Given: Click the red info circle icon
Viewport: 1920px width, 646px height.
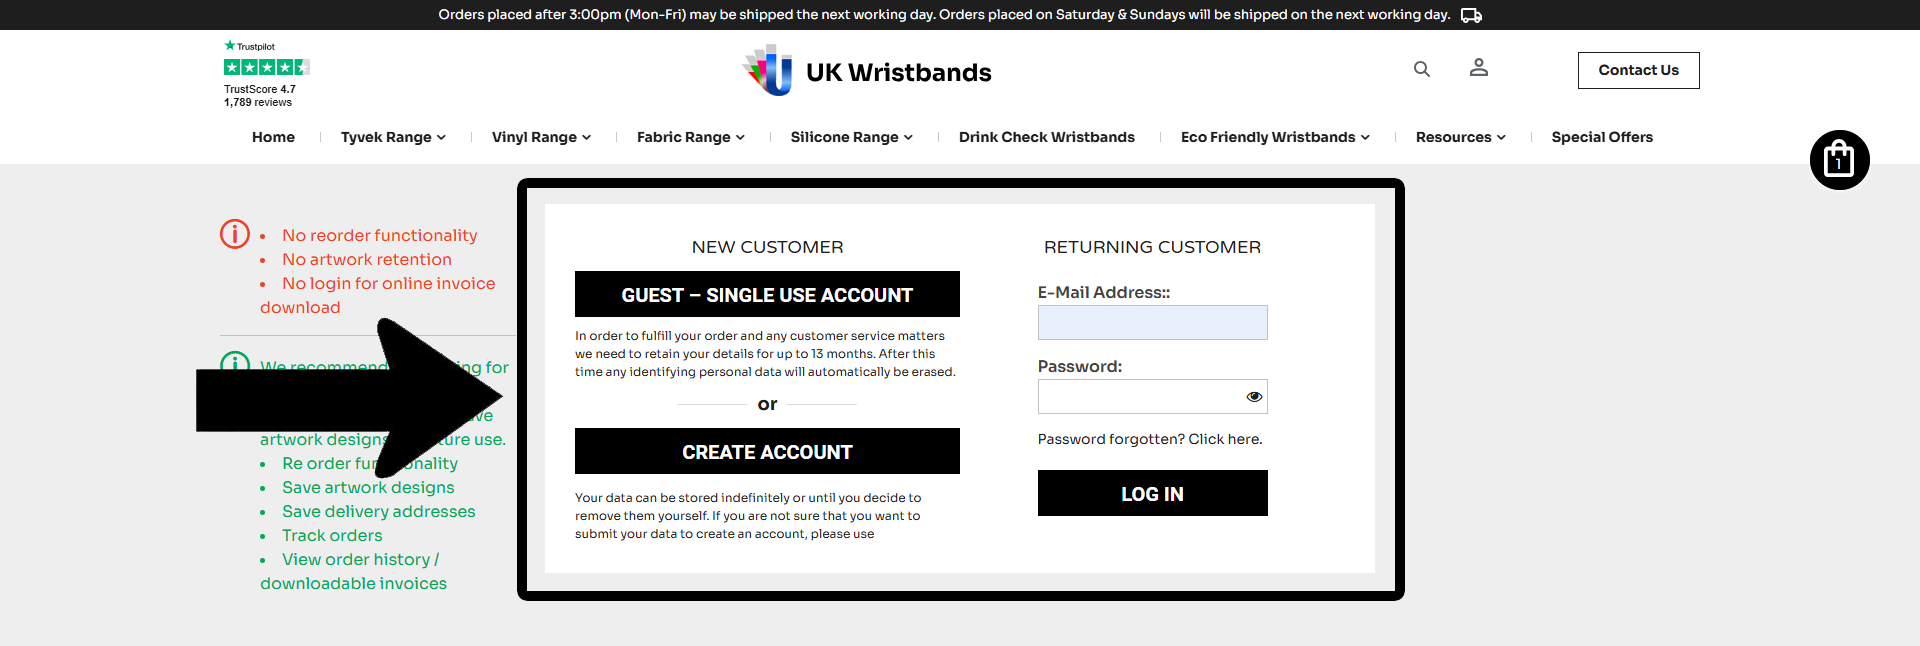Looking at the screenshot, I should [x=235, y=234].
